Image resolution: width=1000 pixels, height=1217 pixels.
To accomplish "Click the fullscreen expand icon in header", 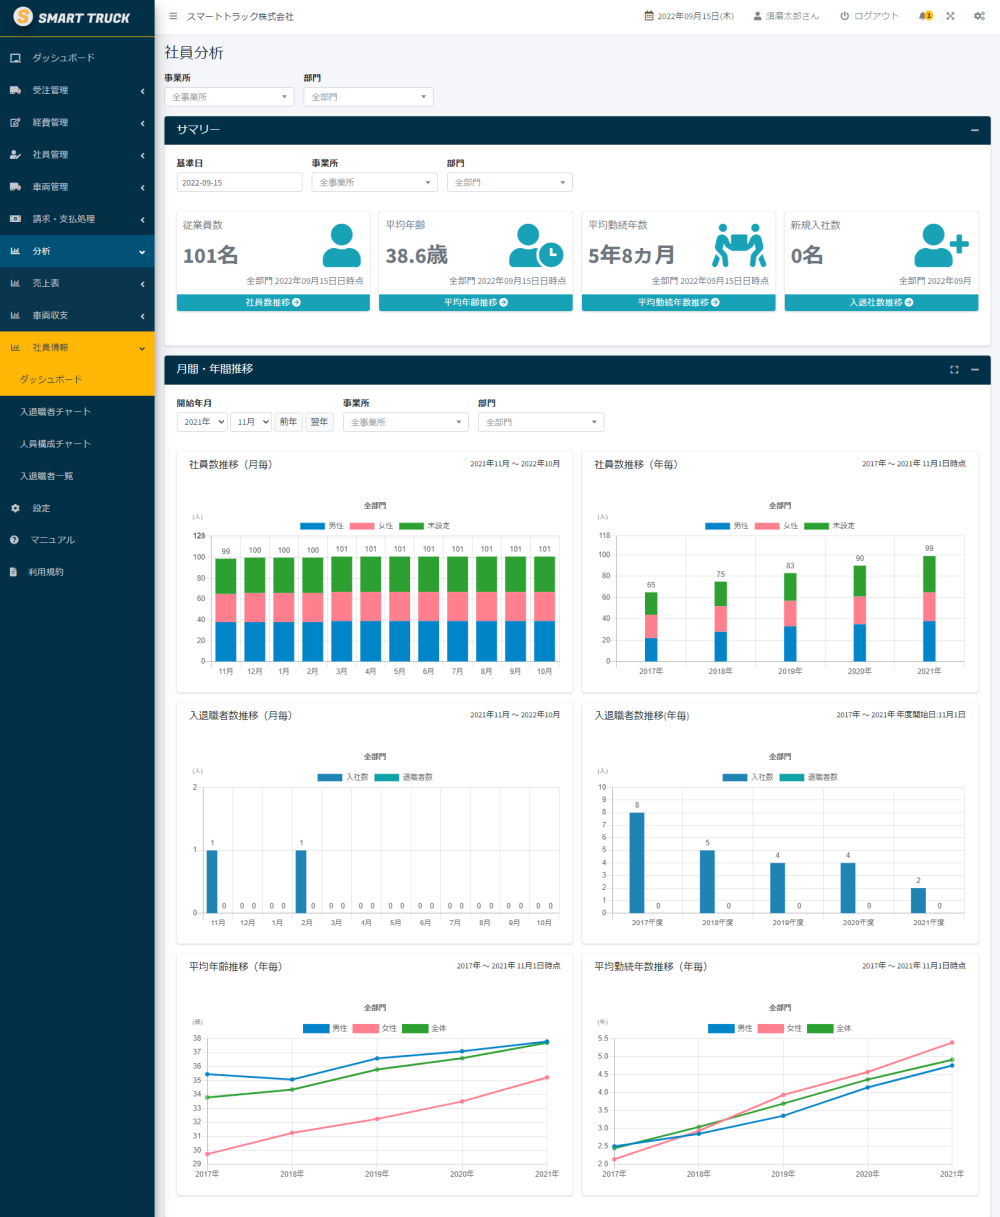I will 950,17.
